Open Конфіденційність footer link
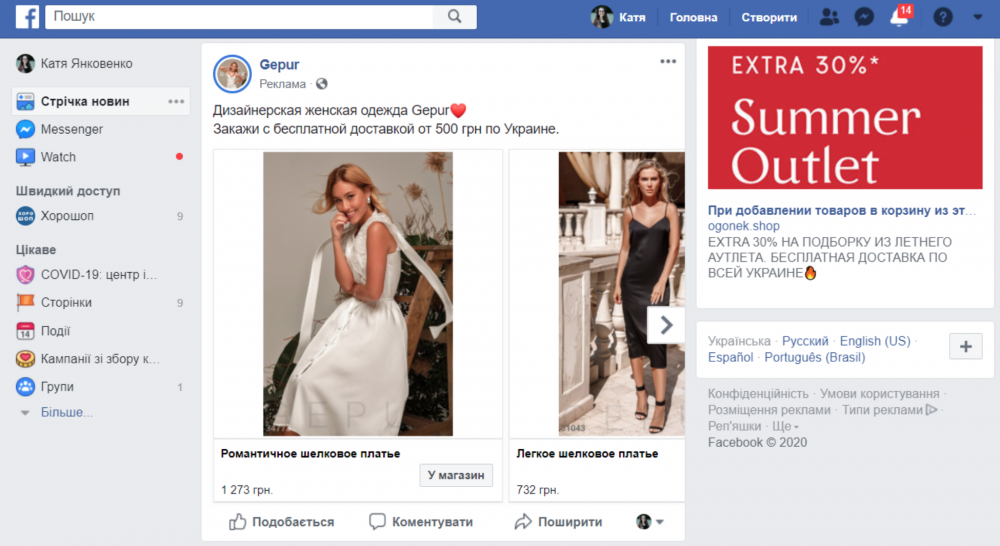Image resolution: width=1000 pixels, height=546 pixels. click(x=758, y=394)
